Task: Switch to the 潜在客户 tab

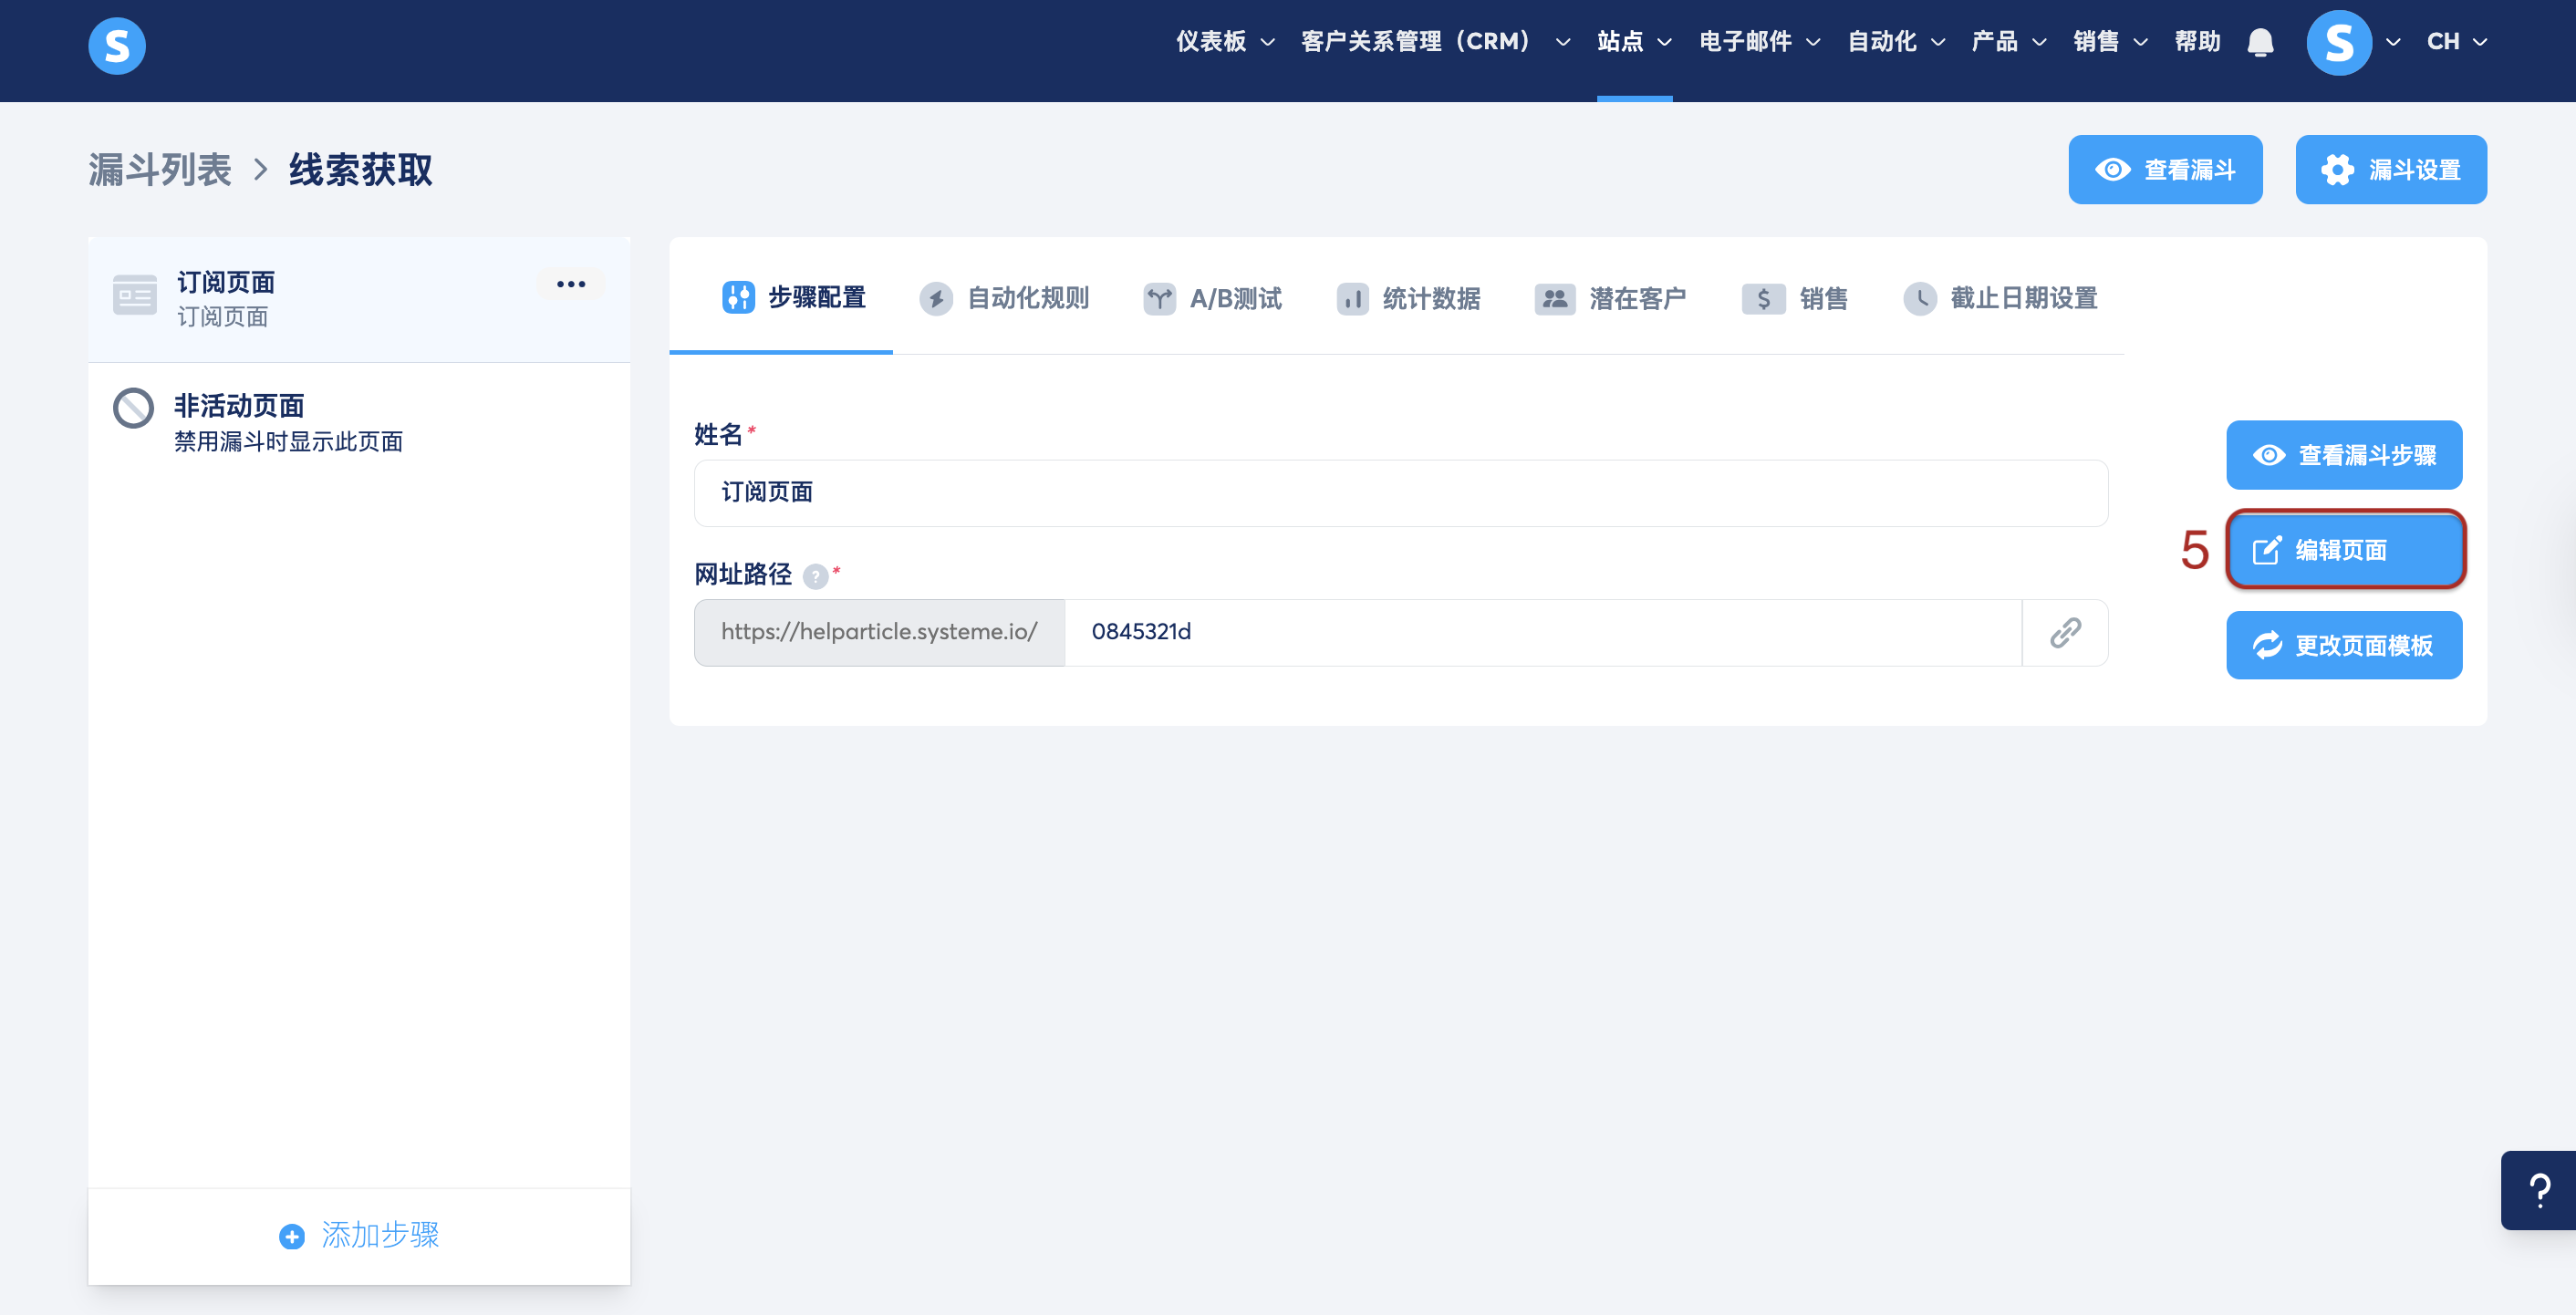Action: [x=1610, y=298]
